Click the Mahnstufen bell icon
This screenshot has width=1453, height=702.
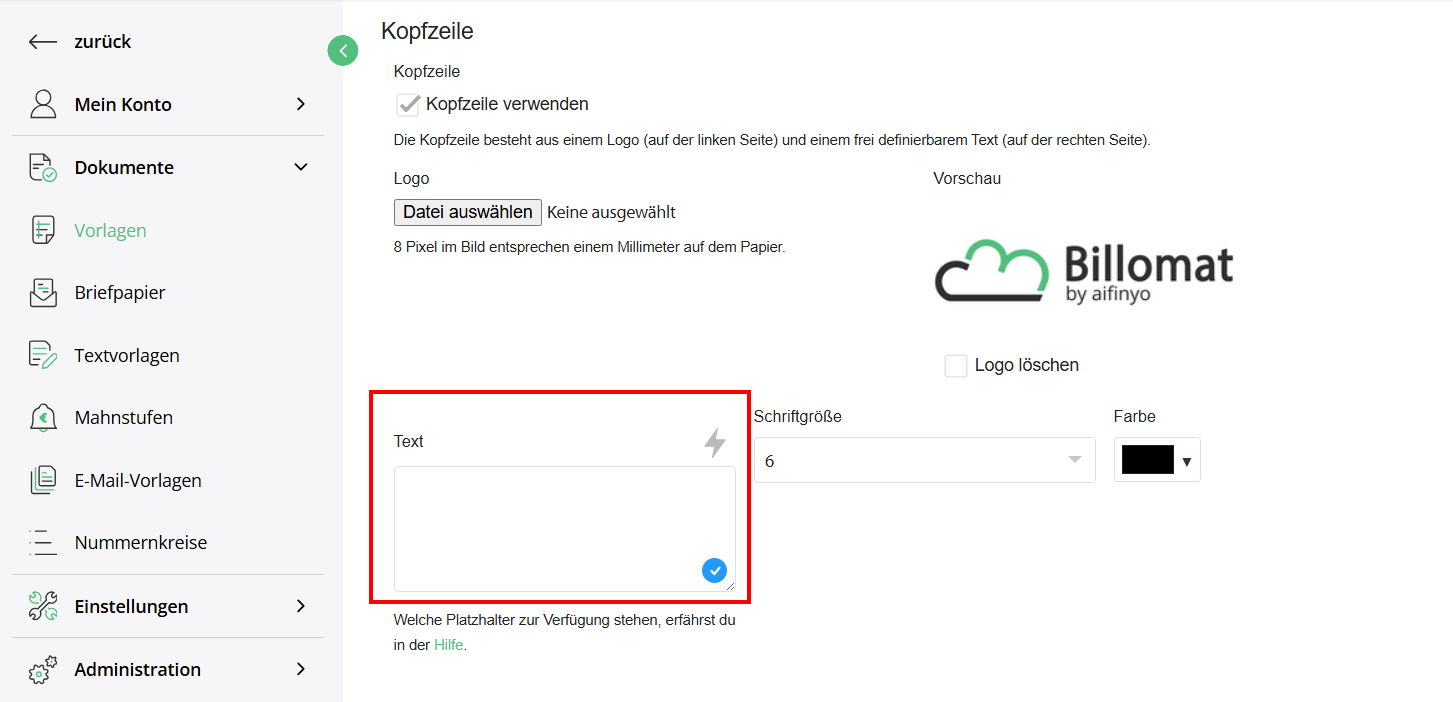click(43, 418)
